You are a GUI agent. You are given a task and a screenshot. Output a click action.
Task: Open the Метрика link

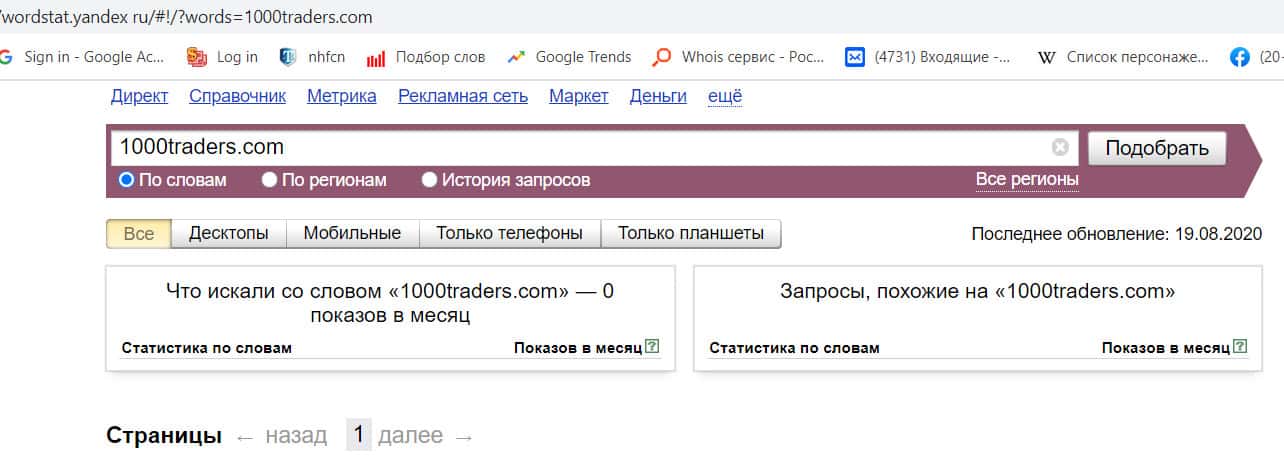341,96
